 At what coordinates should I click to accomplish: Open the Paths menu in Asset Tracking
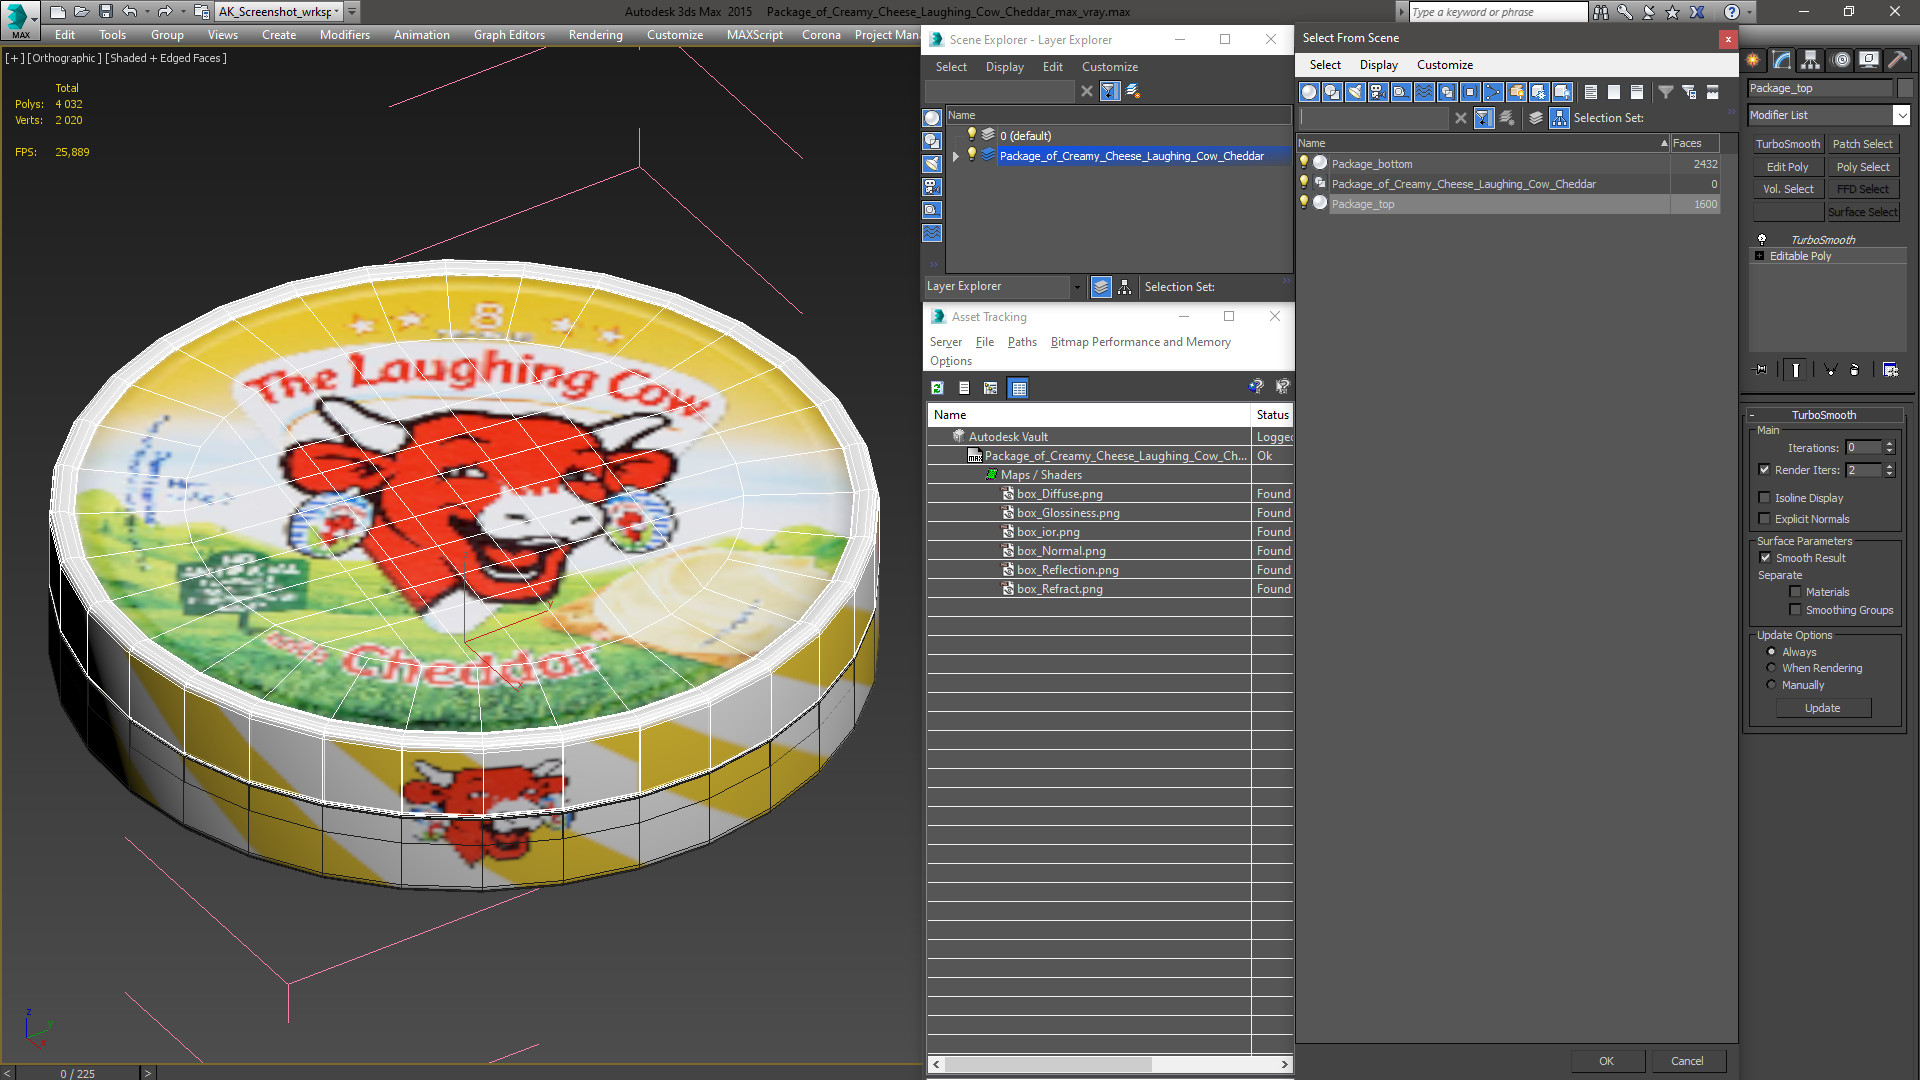click(1021, 342)
